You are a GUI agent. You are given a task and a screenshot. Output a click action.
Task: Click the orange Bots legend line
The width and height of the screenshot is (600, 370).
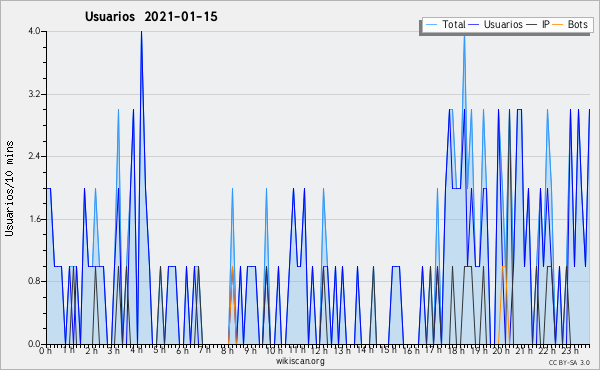[x=558, y=24]
